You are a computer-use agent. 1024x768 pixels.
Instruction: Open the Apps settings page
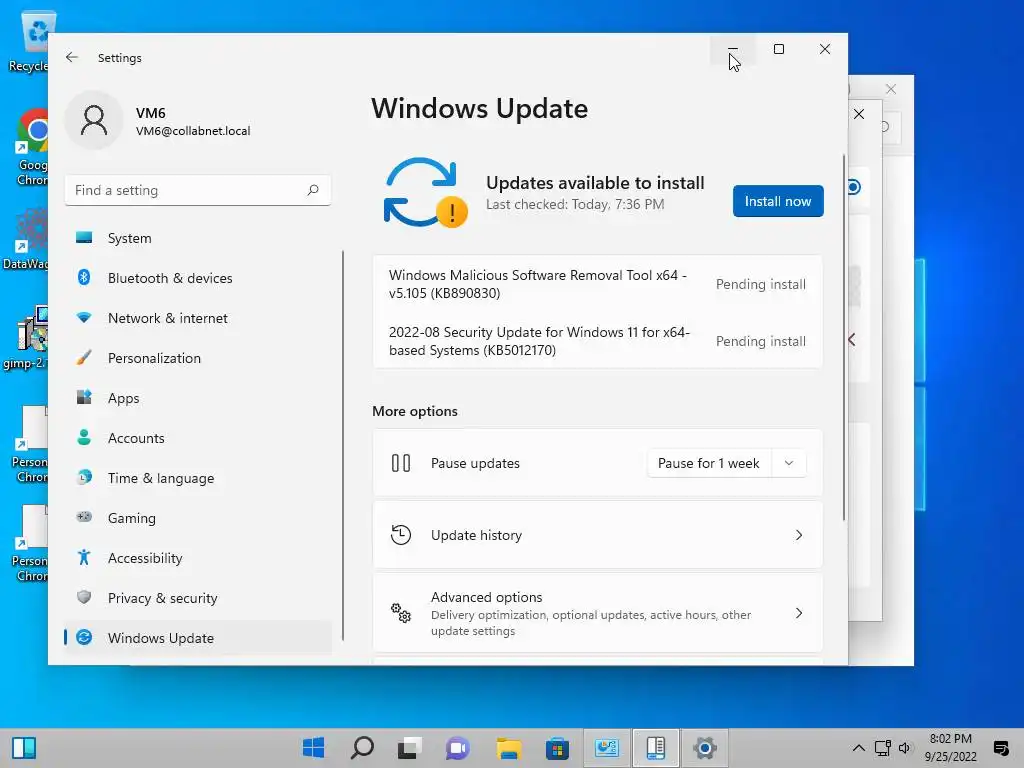[198, 398]
